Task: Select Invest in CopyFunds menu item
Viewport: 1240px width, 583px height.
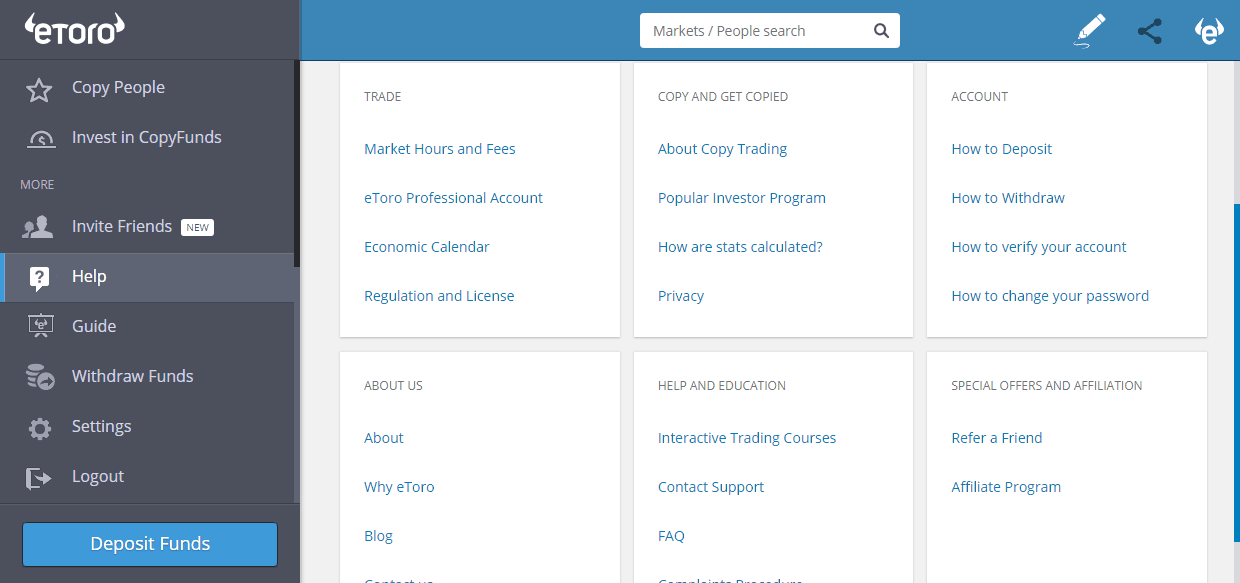Action: point(148,137)
